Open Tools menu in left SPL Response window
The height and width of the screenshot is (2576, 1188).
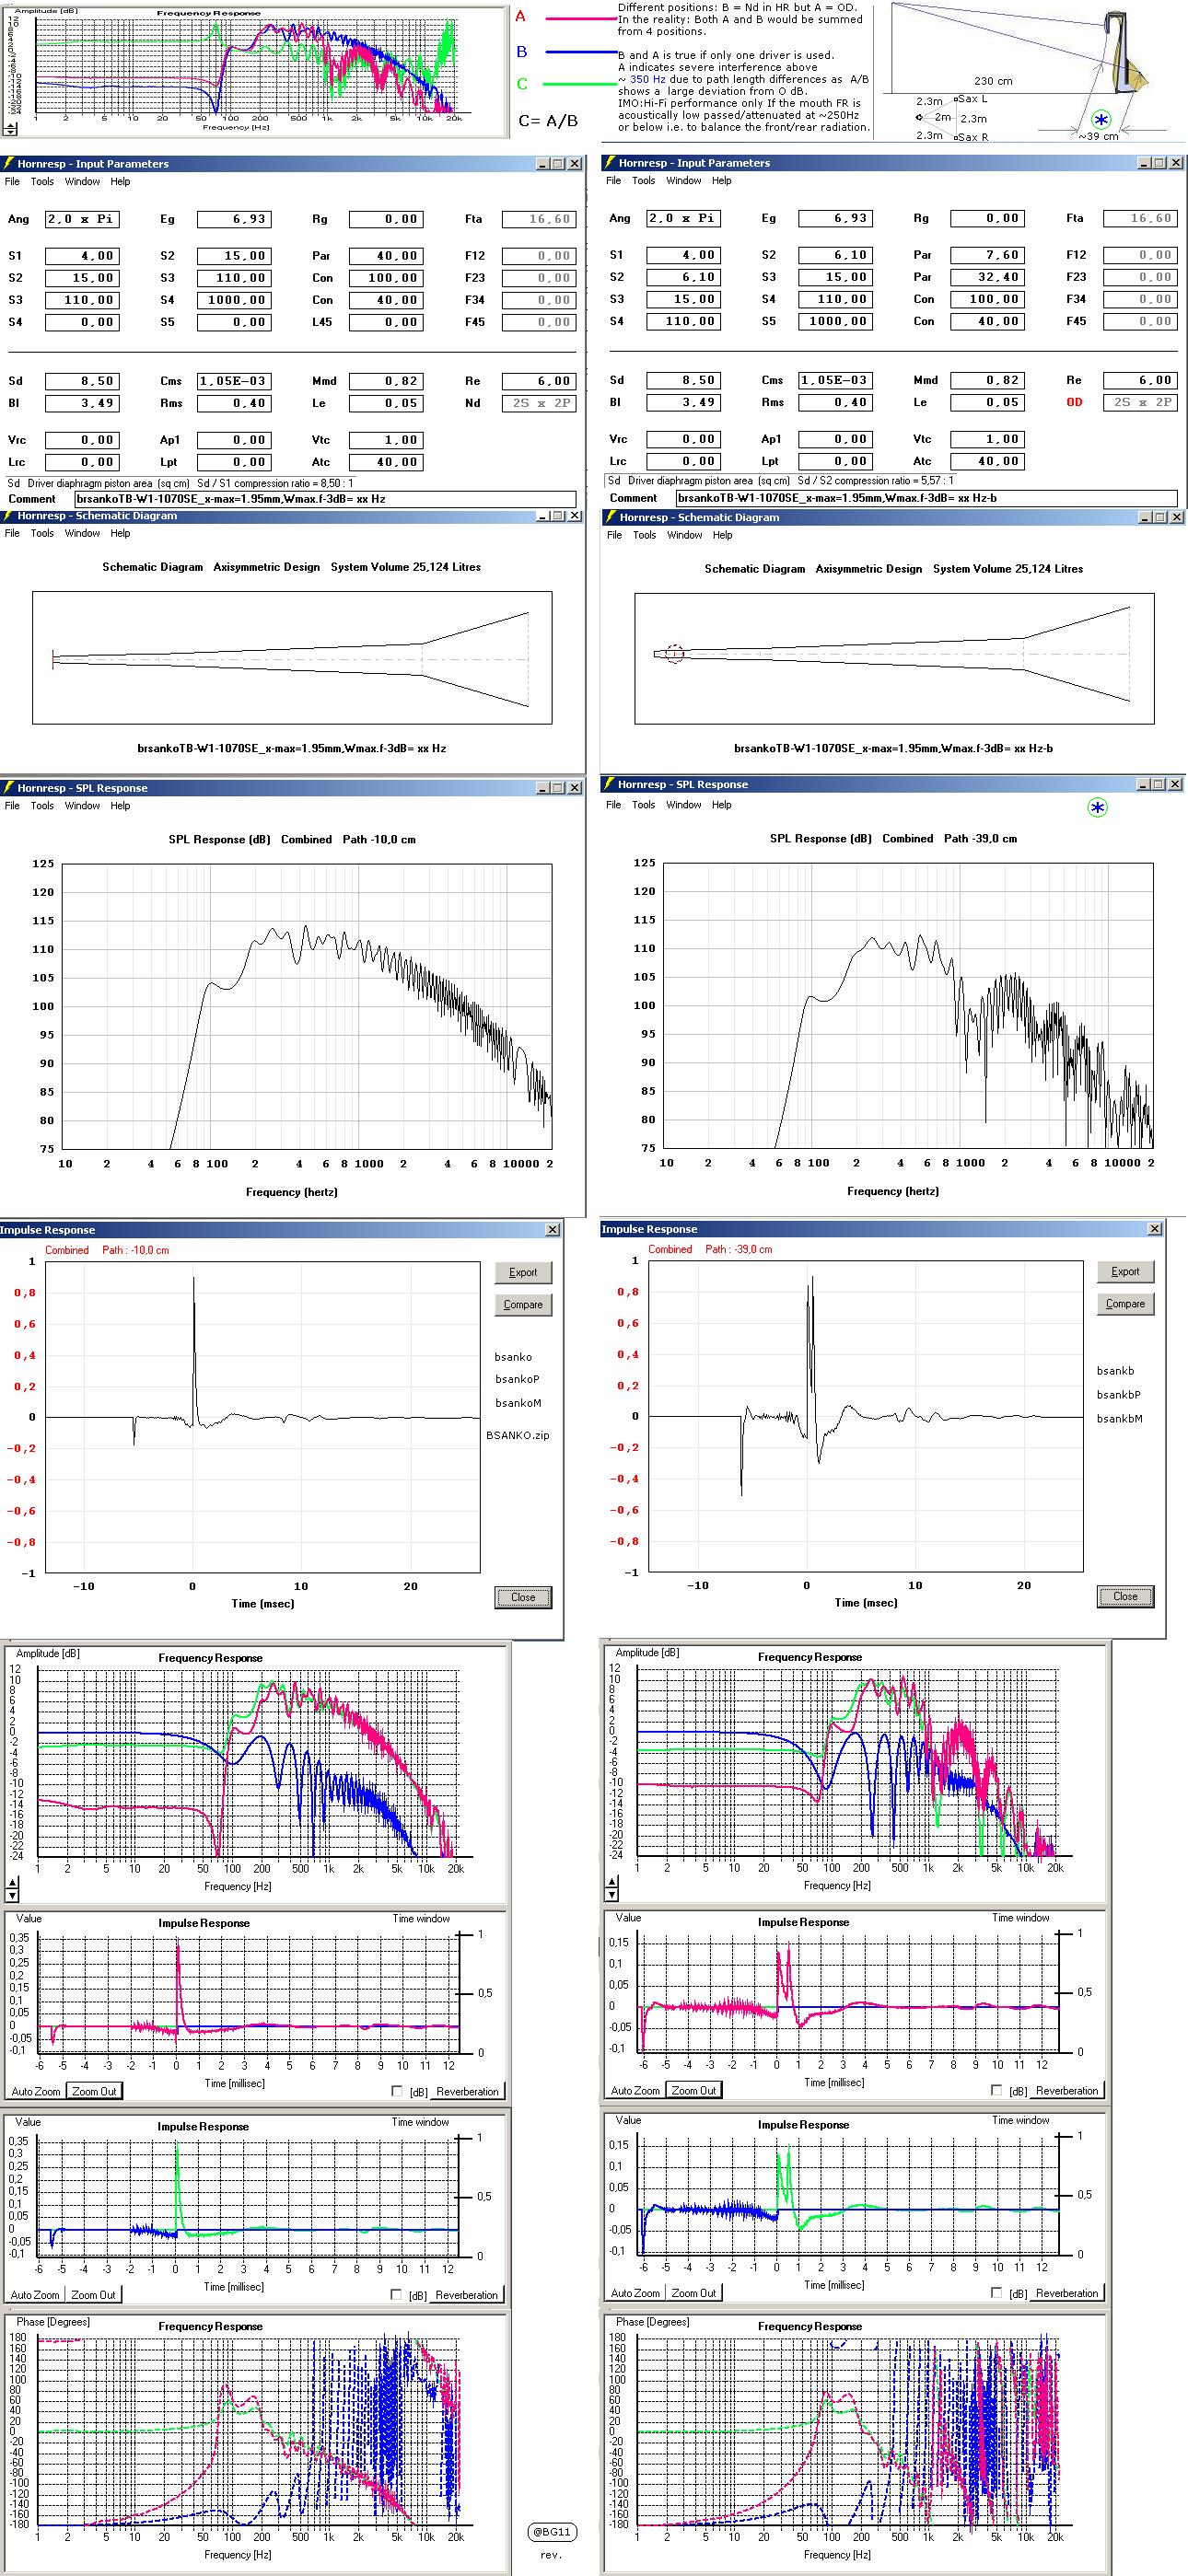(42, 806)
